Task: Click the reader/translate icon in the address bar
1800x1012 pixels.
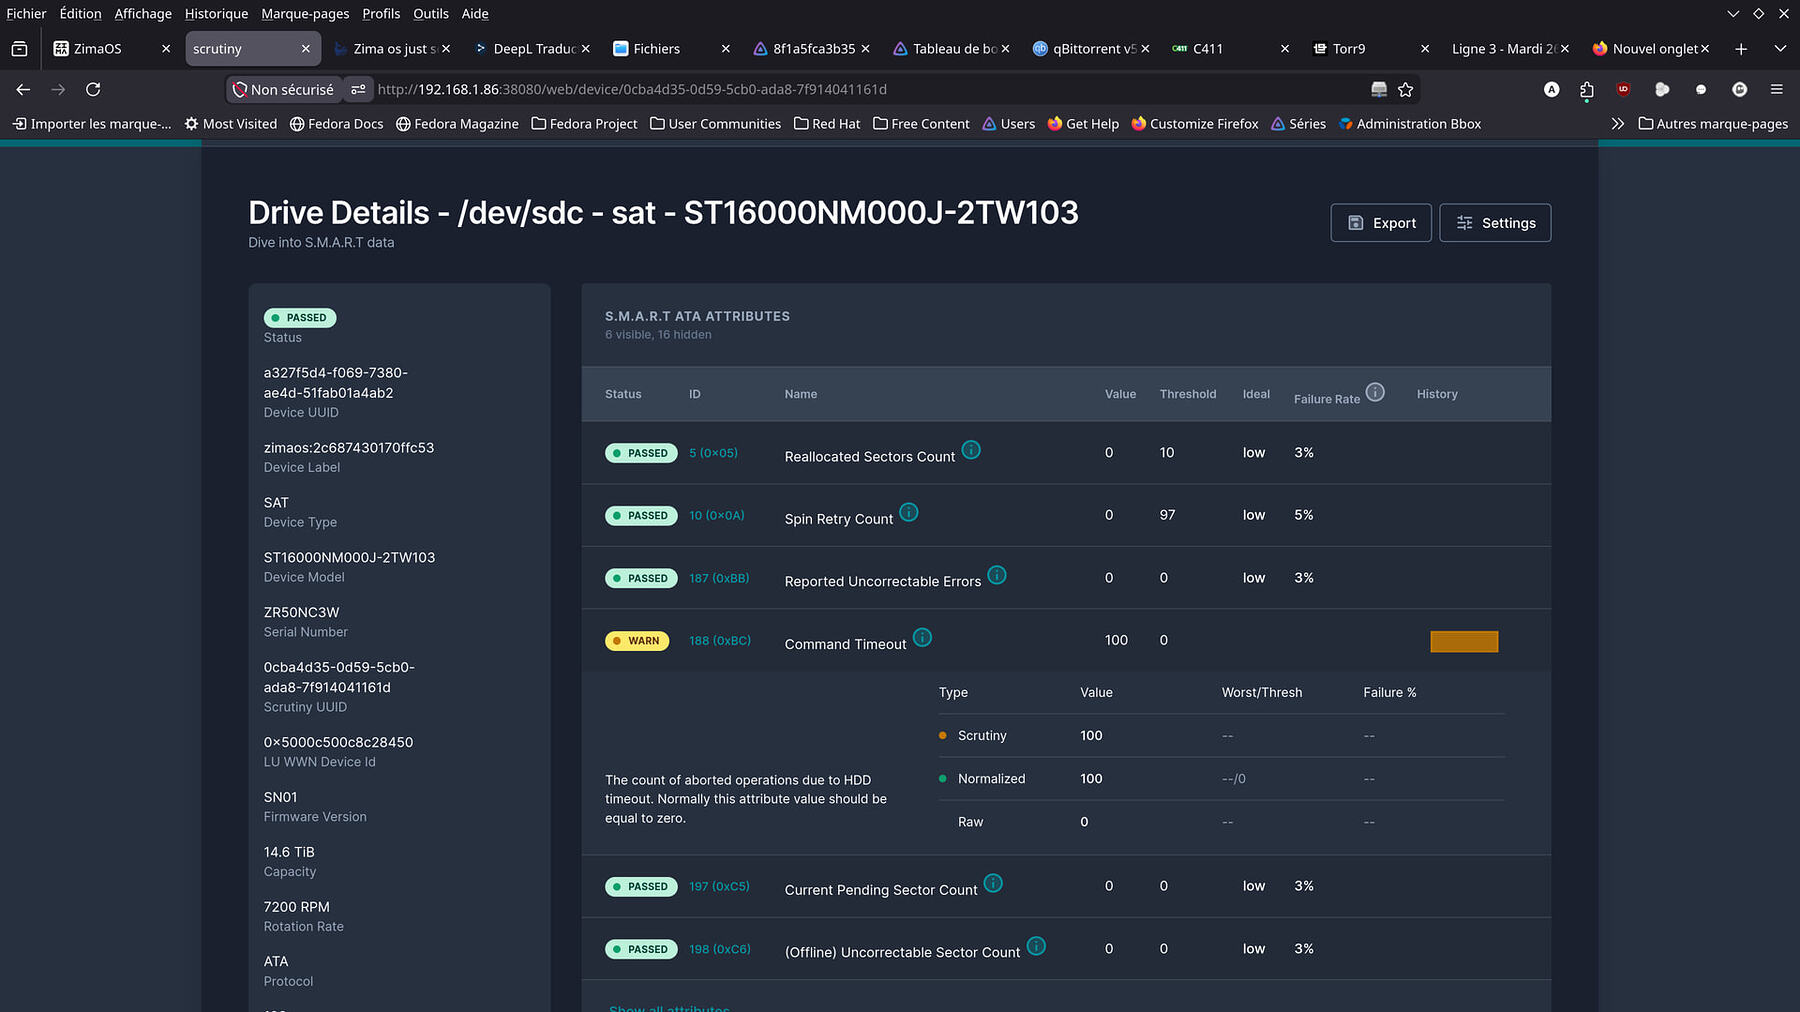Action: tap(1379, 89)
